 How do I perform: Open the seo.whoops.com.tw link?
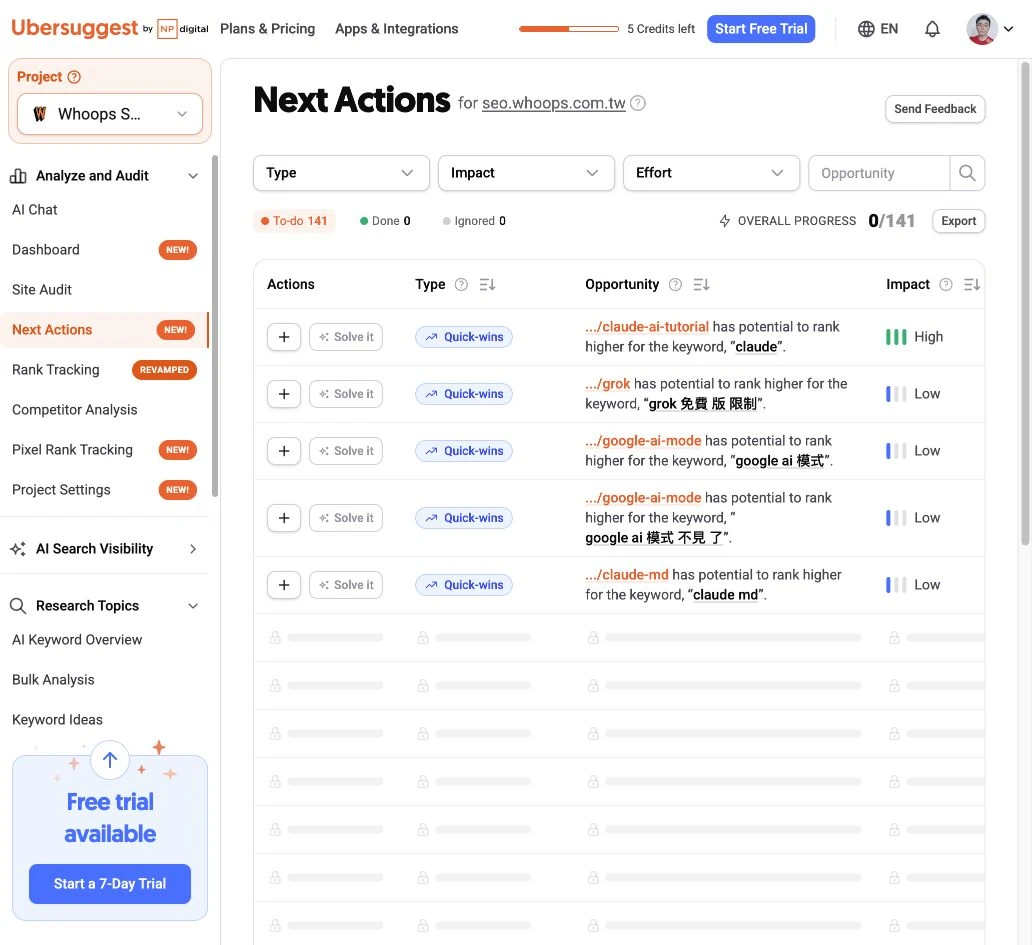click(554, 103)
